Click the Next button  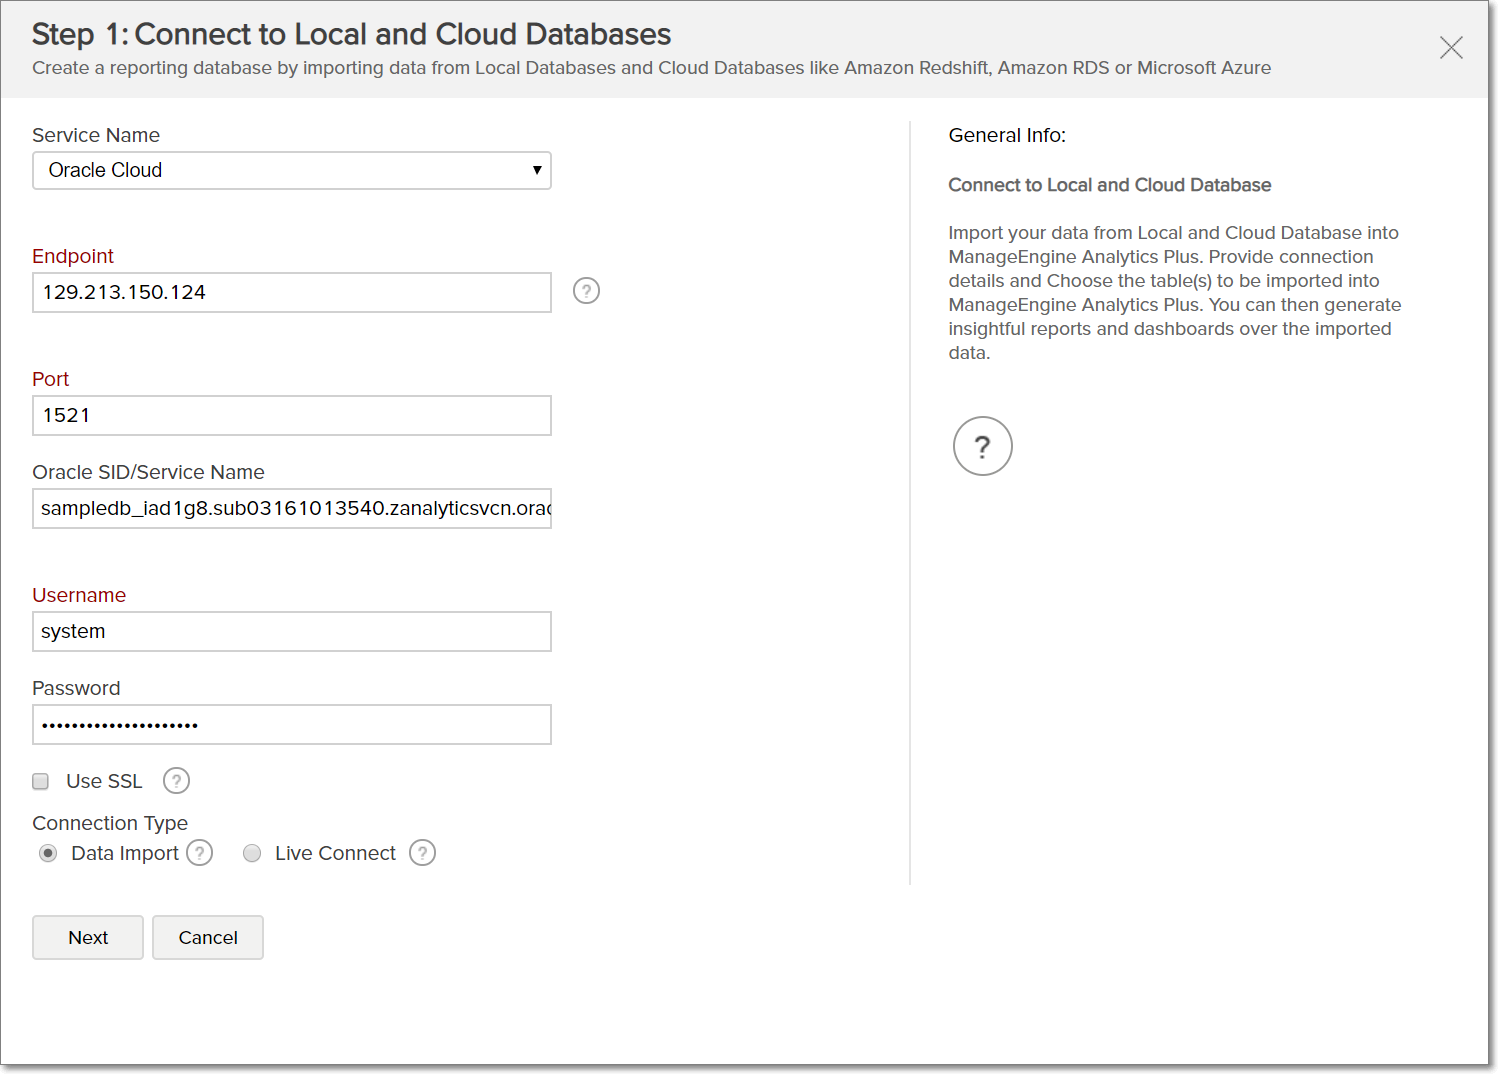[x=87, y=937]
